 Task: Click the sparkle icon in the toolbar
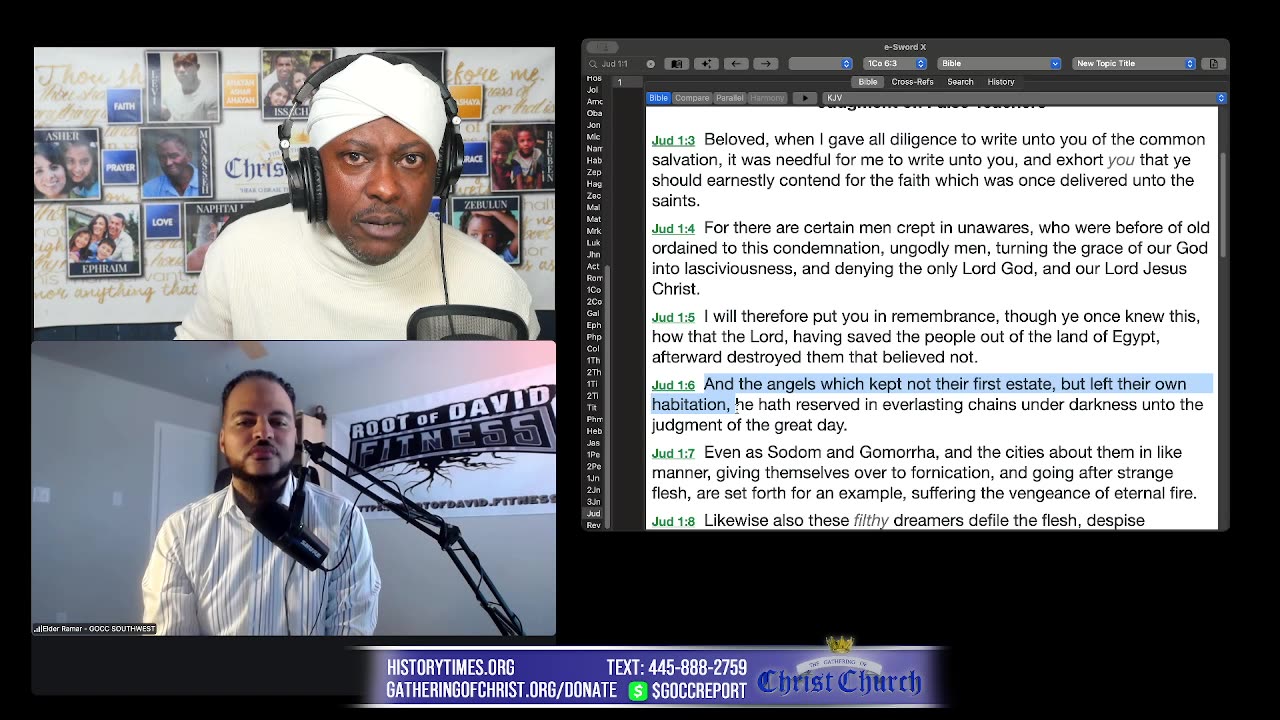coord(706,64)
